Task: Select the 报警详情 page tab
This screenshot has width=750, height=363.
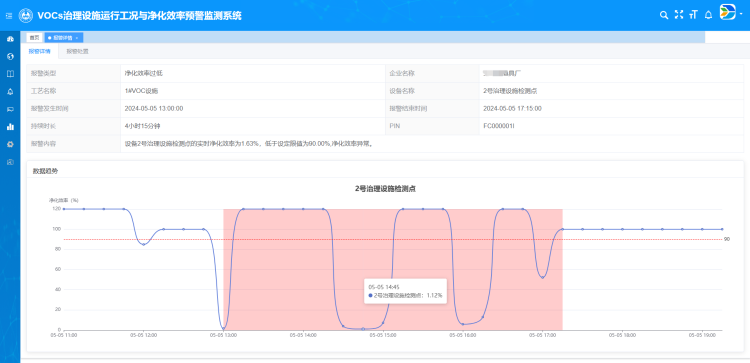Action: (x=63, y=37)
